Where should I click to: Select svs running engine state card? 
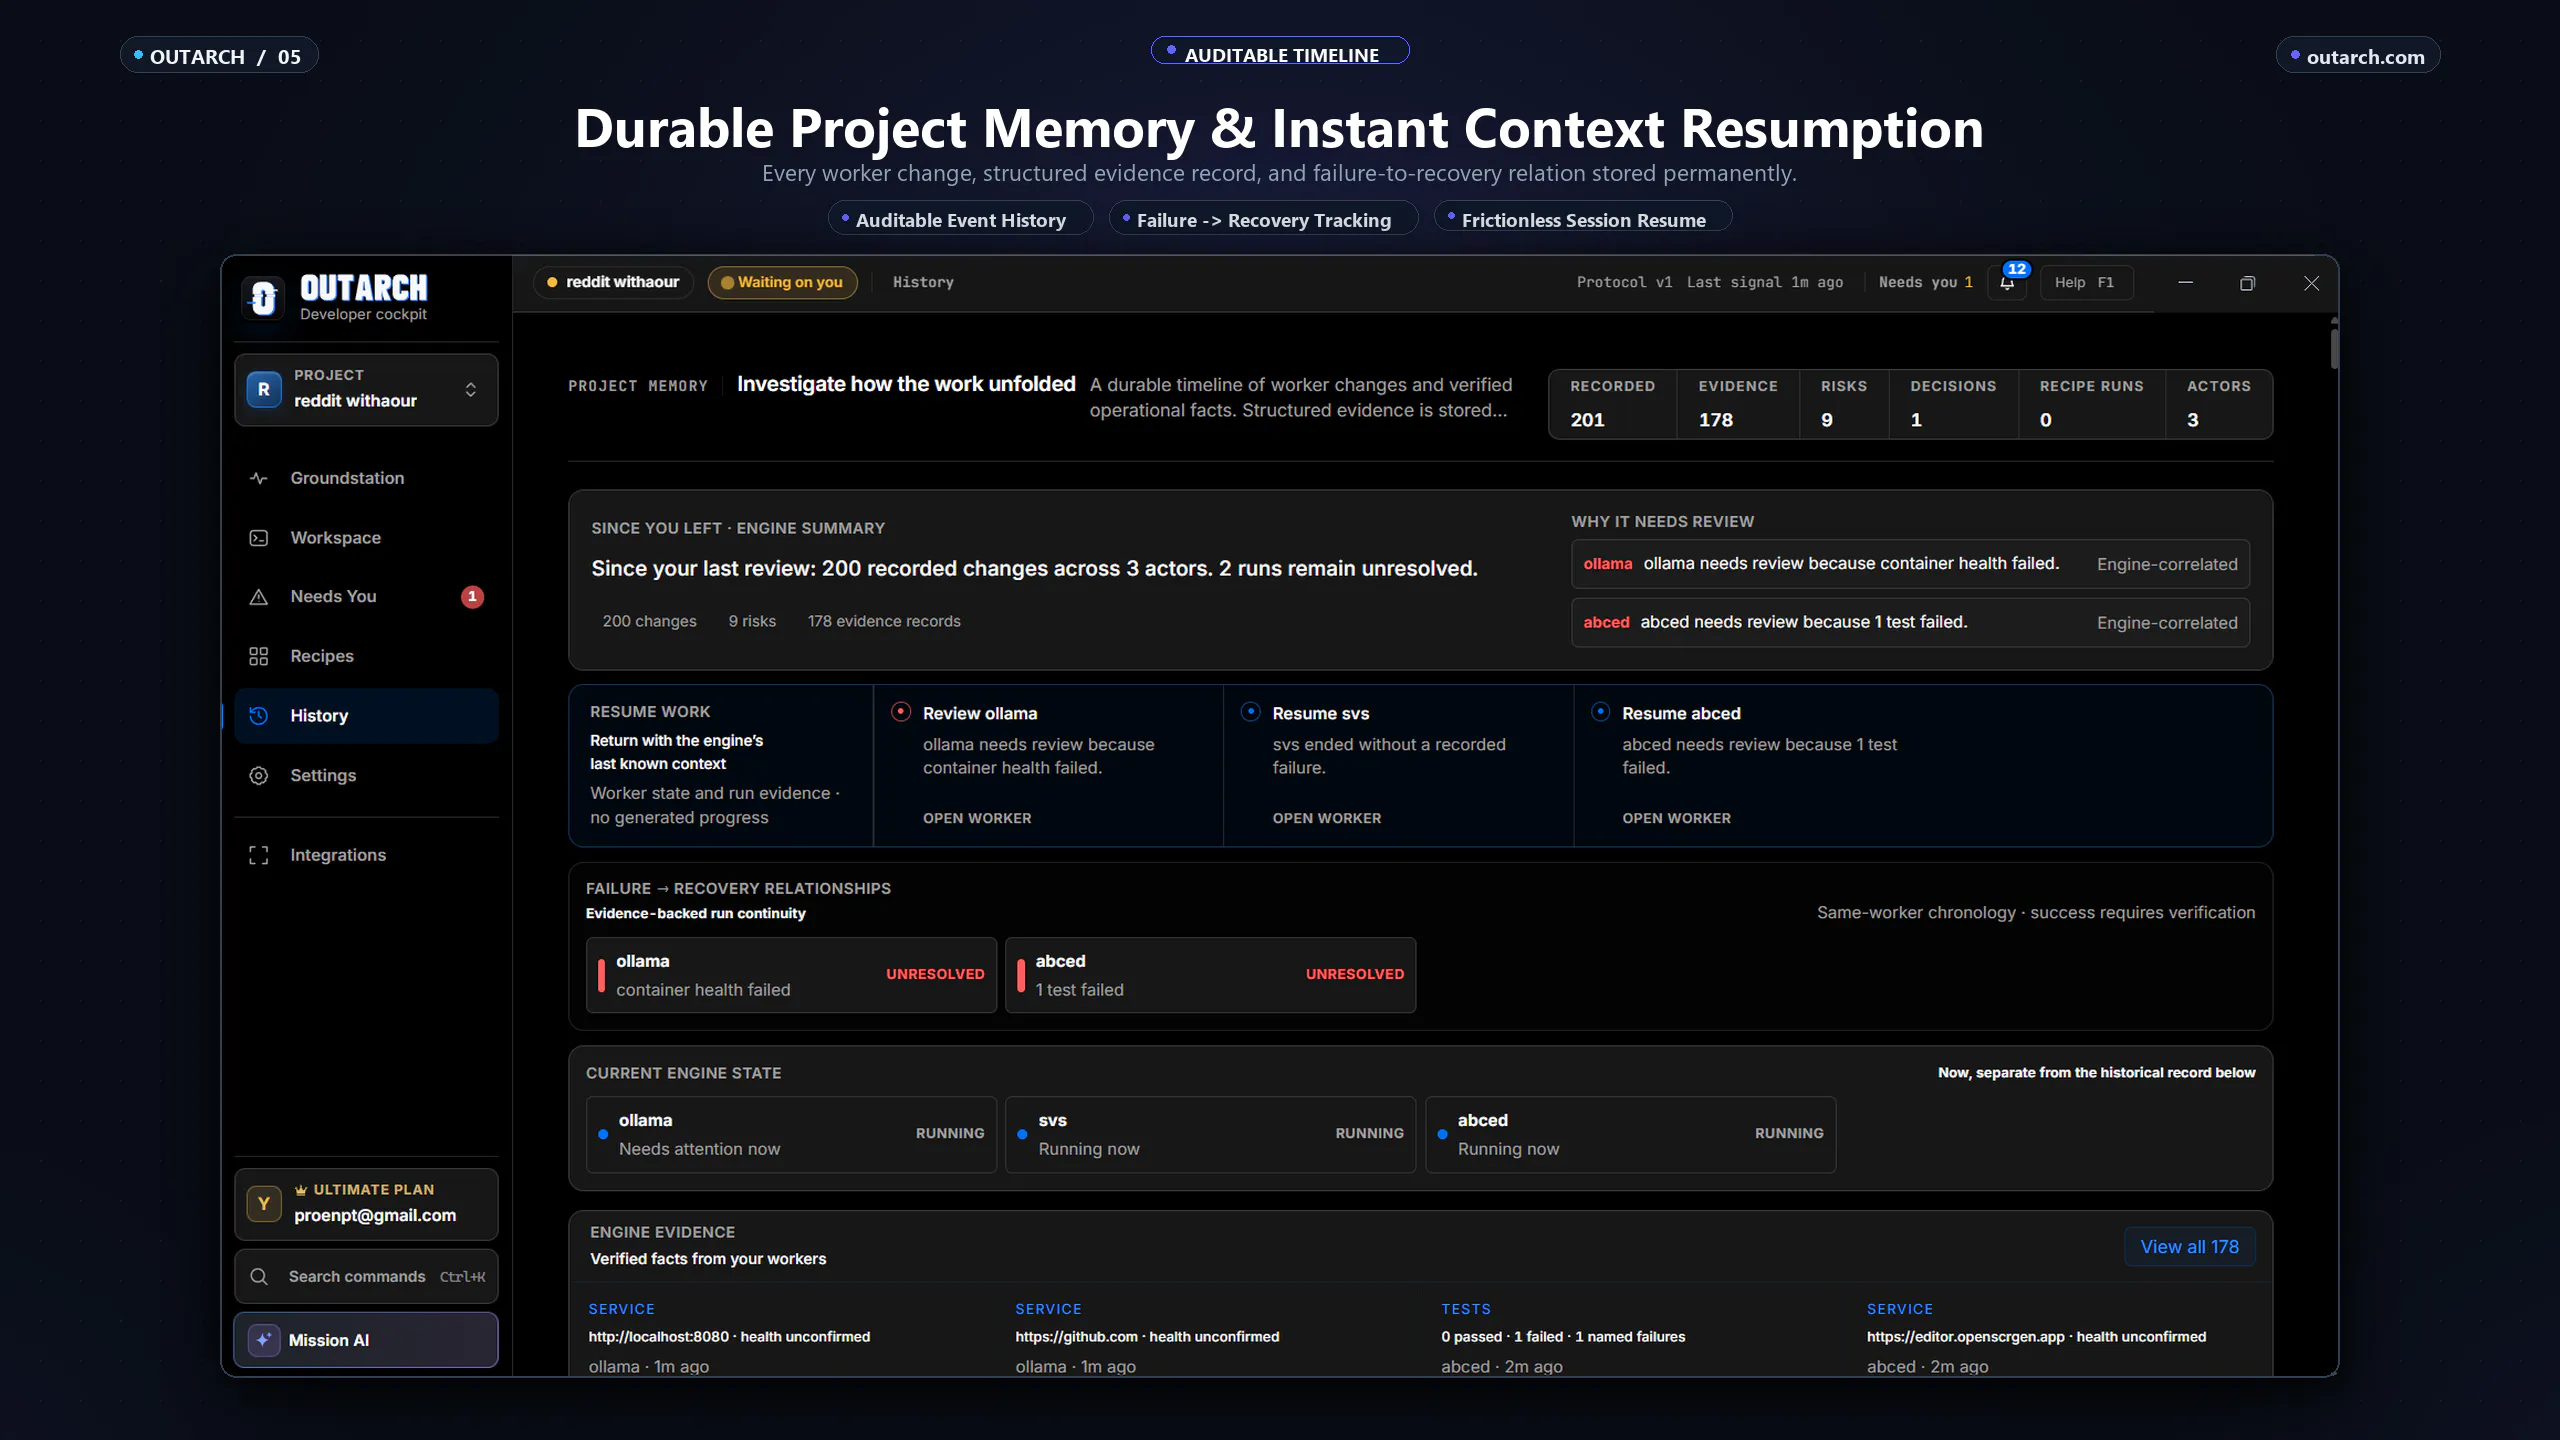point(1210,1134)
